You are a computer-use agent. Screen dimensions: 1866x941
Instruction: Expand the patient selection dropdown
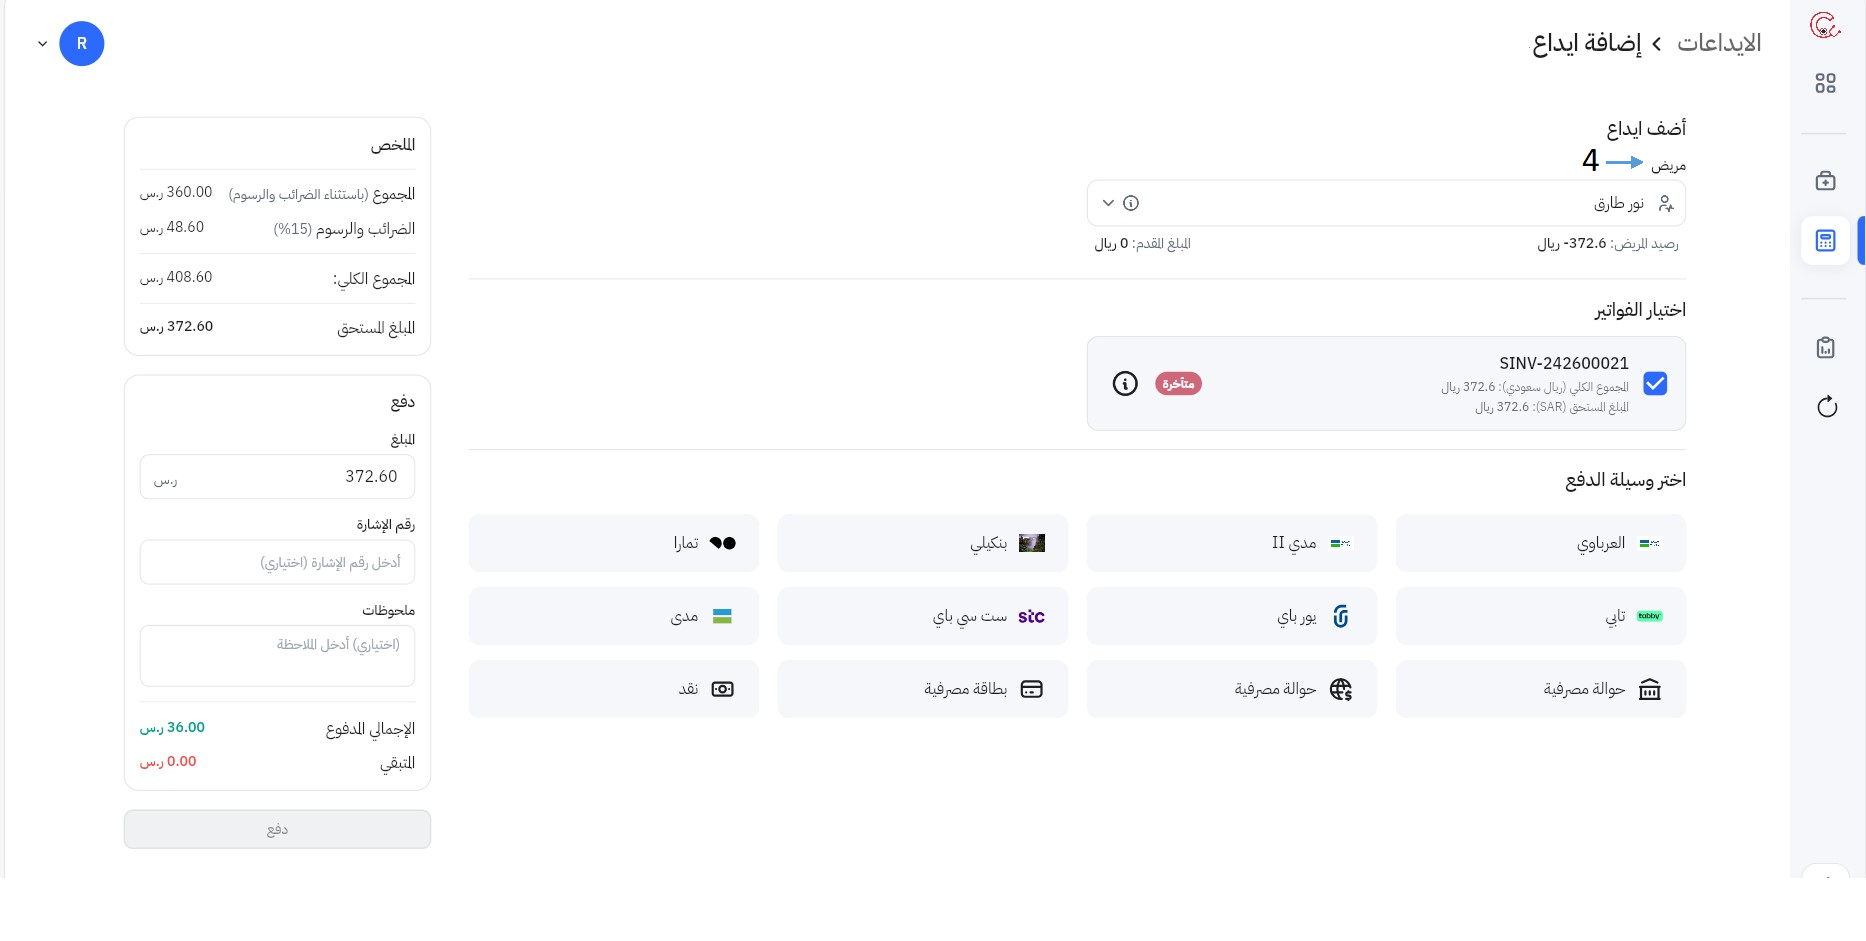(1108, 203)
